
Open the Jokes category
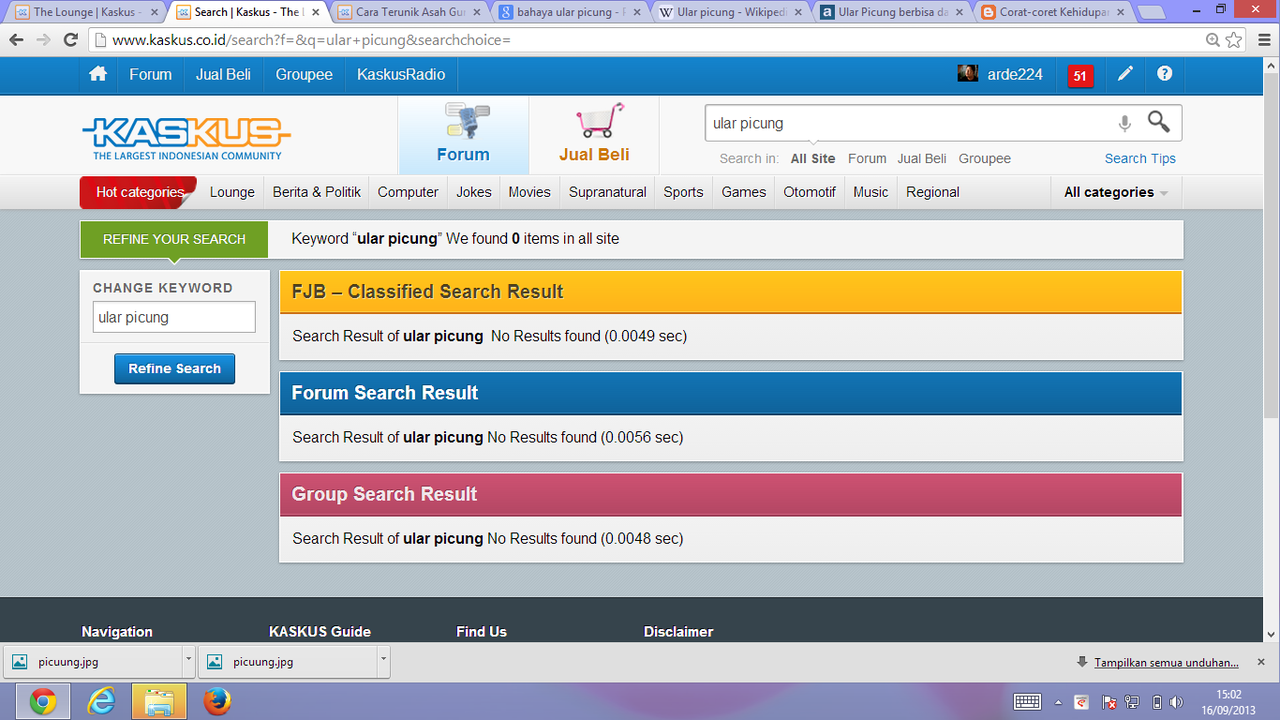474,192
